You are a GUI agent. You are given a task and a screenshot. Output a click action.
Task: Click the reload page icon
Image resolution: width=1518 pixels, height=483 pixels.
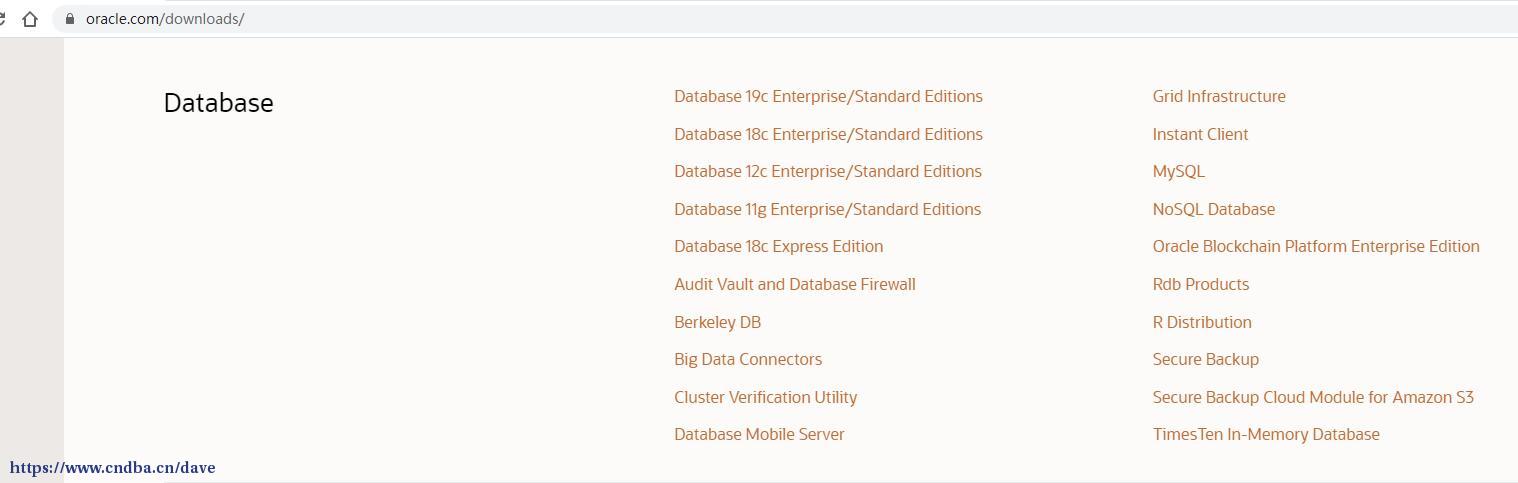(x=3, y=19)
